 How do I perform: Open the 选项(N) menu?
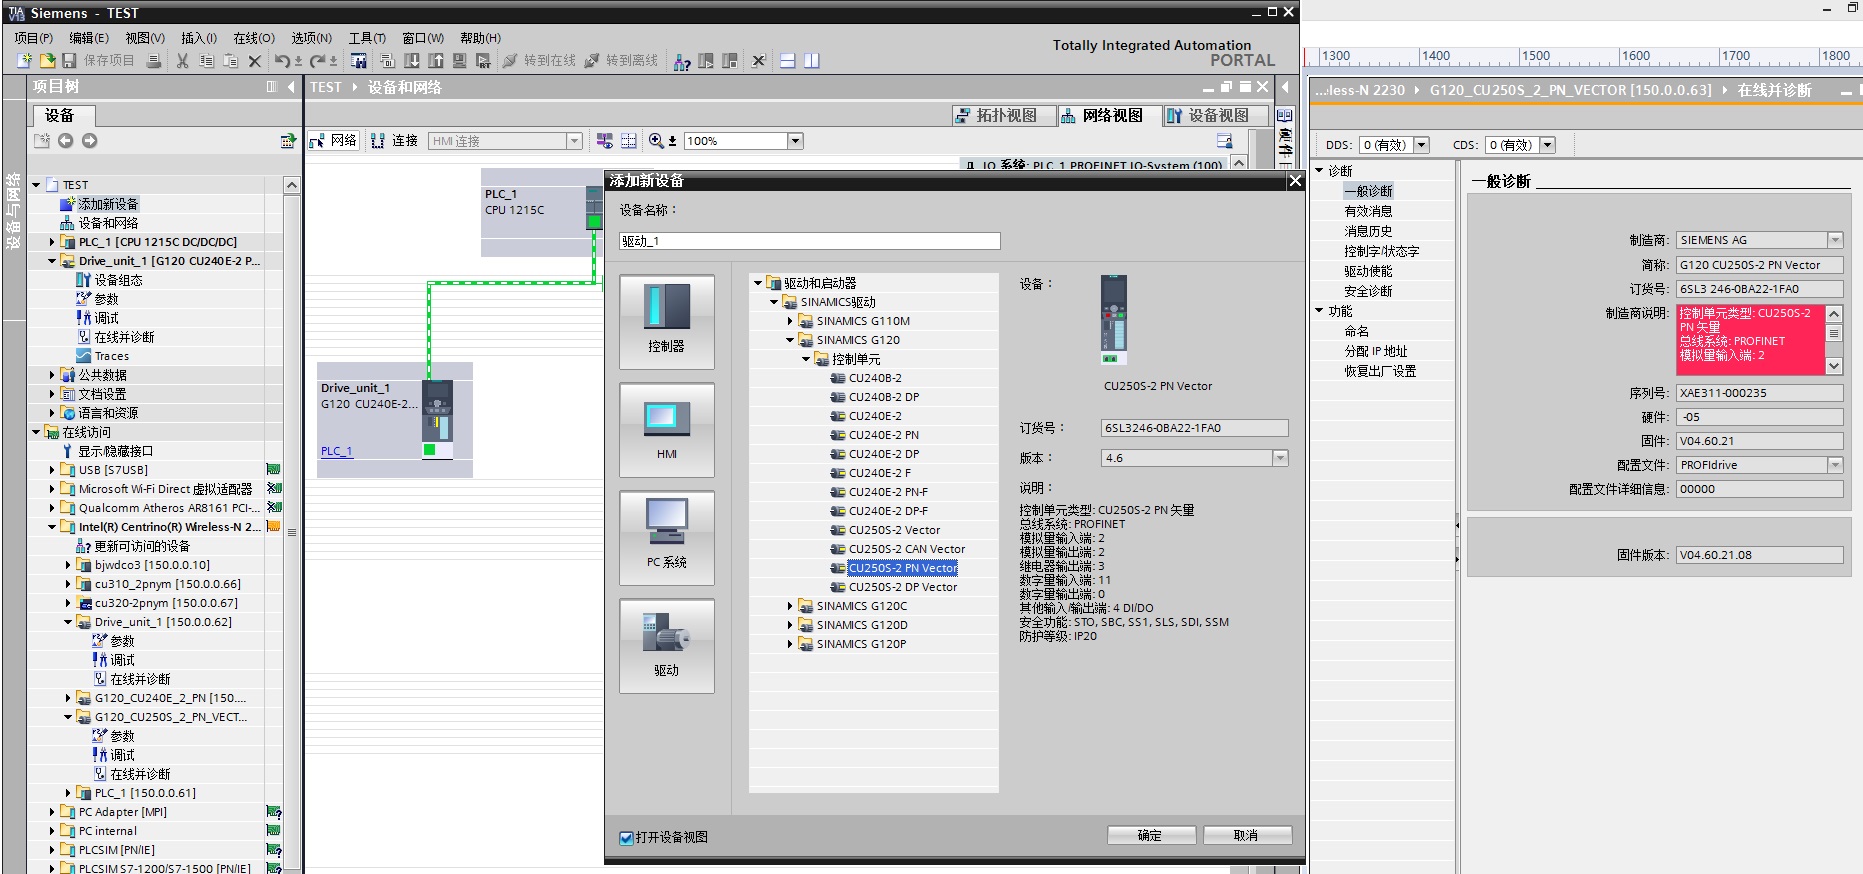pos(312,38)
